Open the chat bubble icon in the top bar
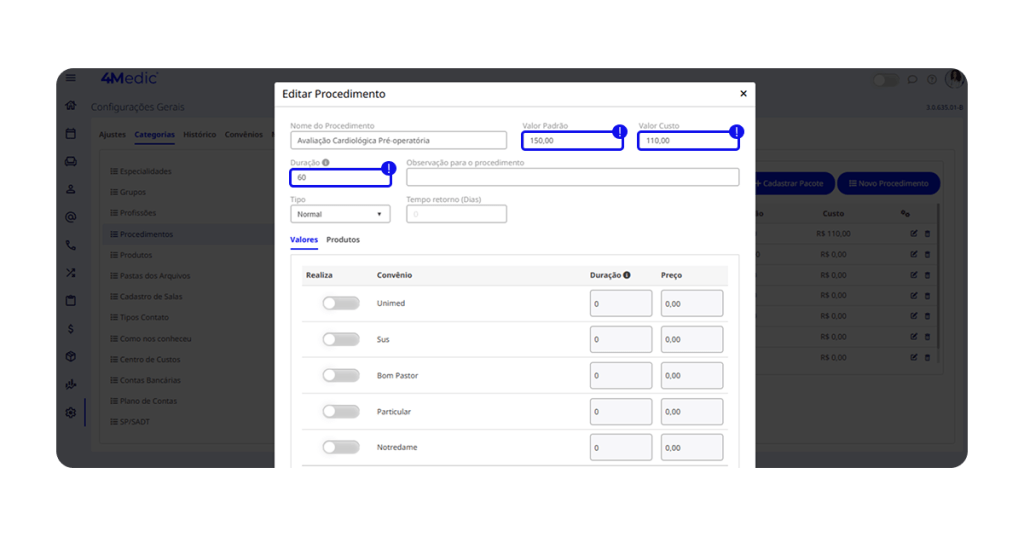This screenshot has height=537, width=1024. (x=911, y=80)
